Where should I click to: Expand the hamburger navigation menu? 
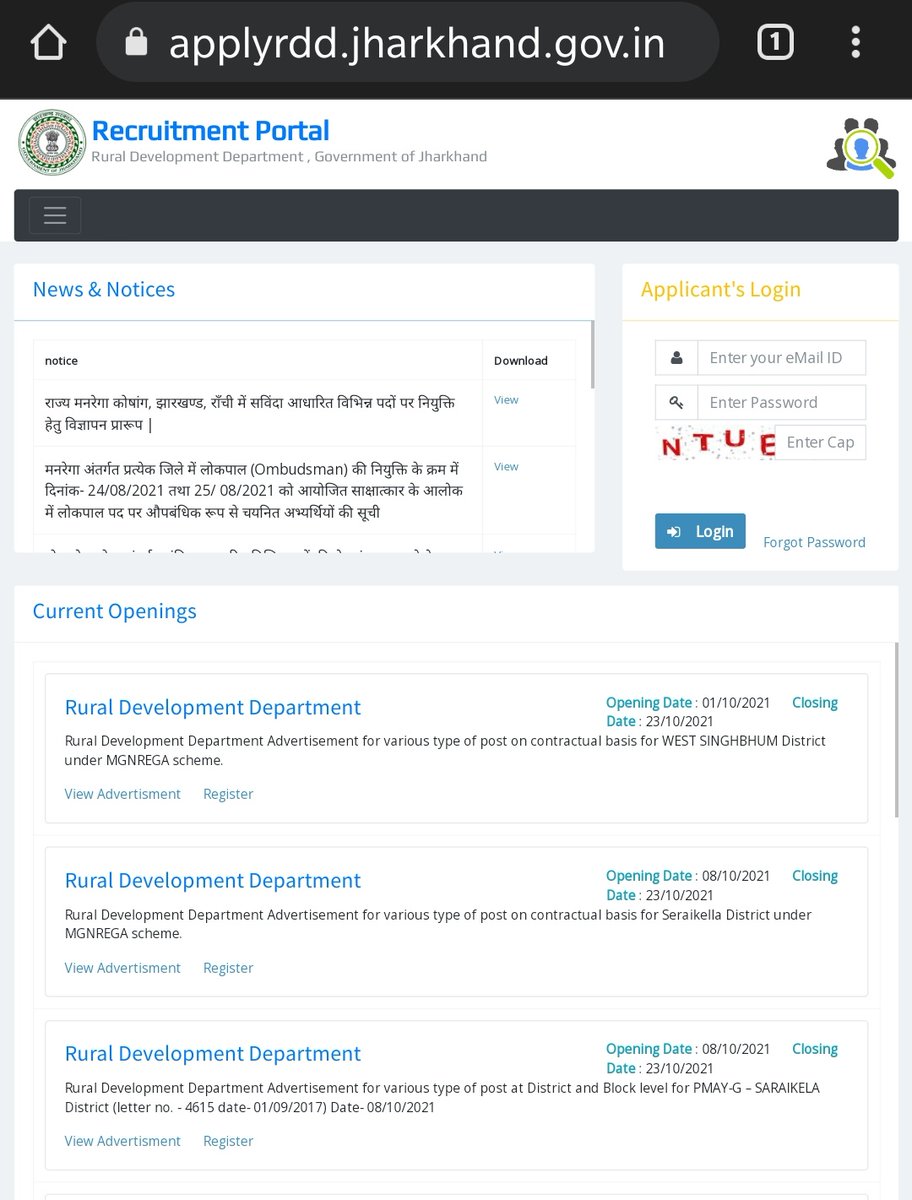tap(55, 215)
